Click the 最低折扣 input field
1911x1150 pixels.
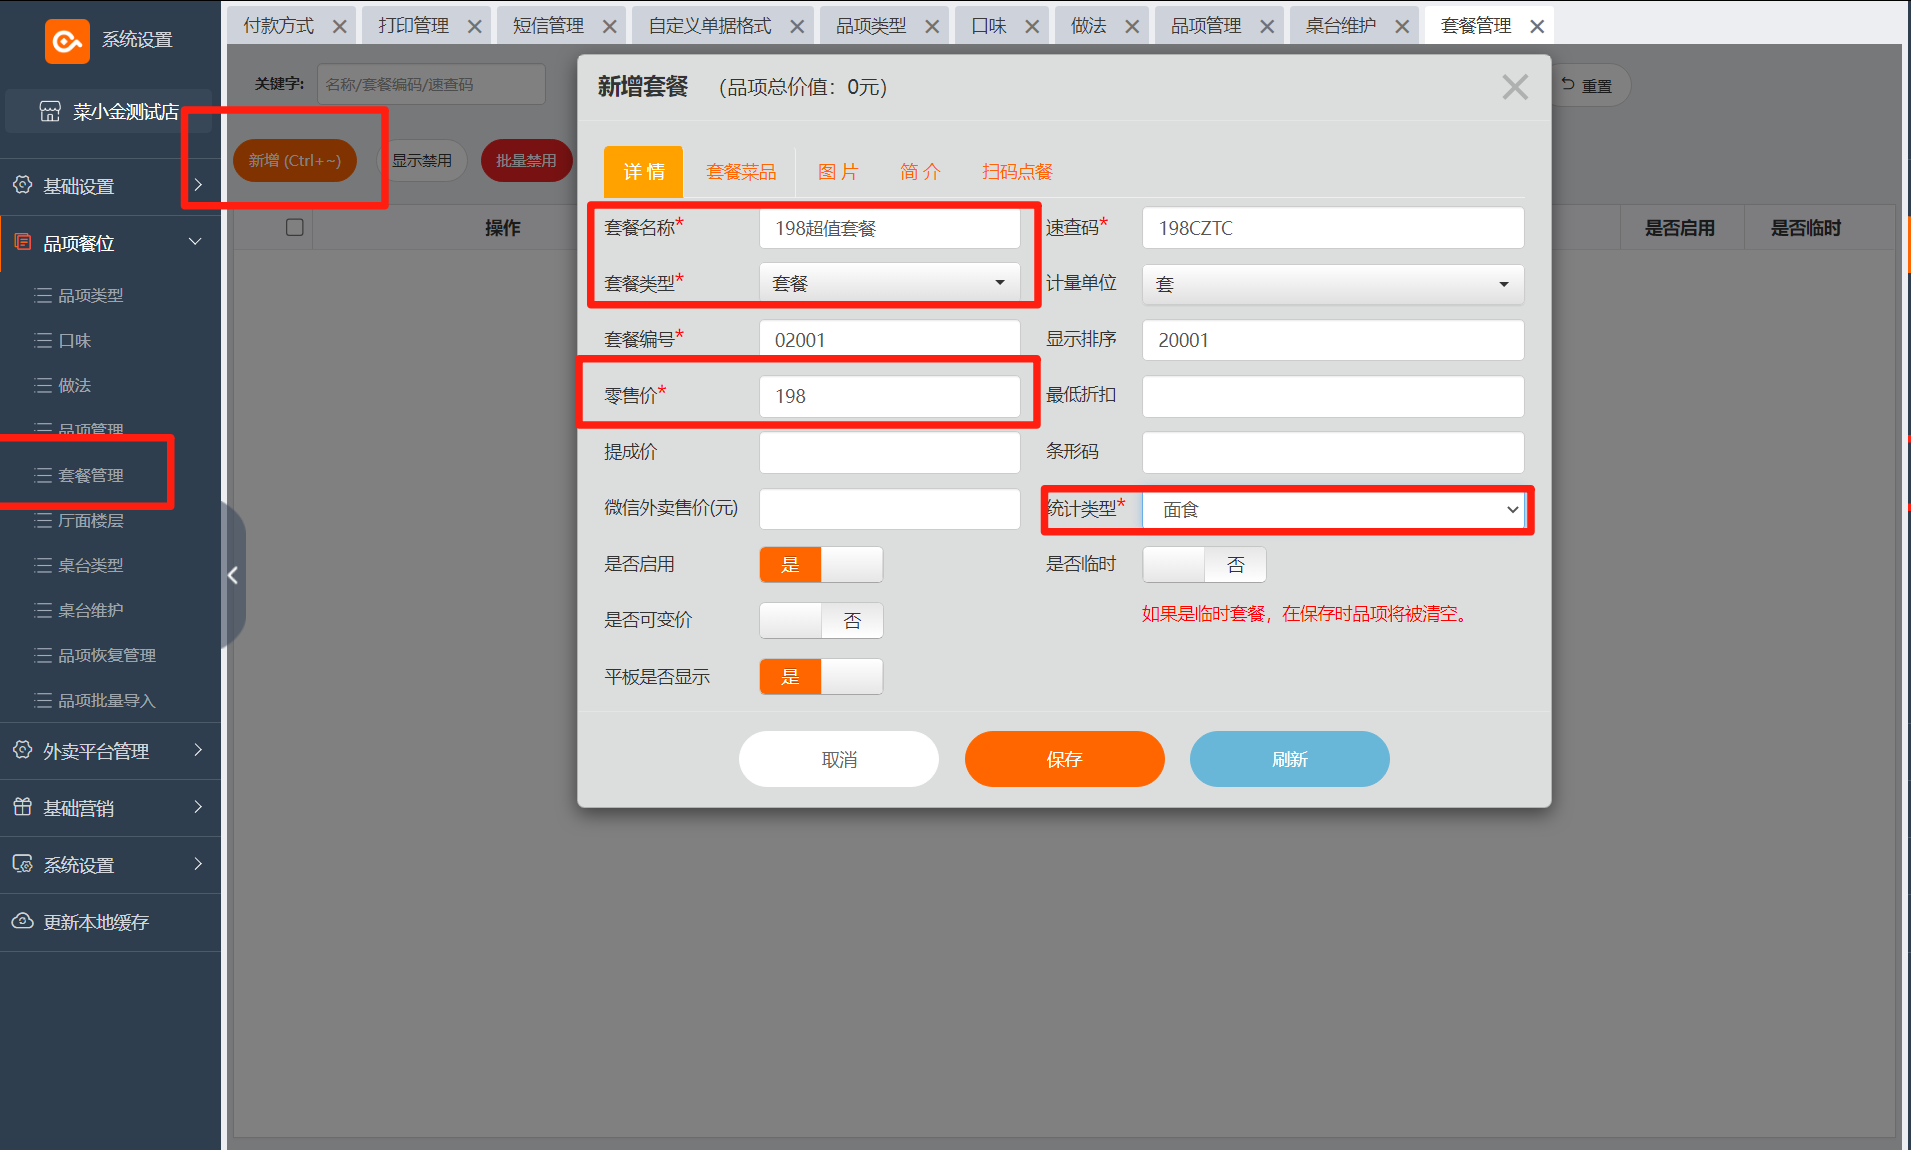tap(1333, 396)
